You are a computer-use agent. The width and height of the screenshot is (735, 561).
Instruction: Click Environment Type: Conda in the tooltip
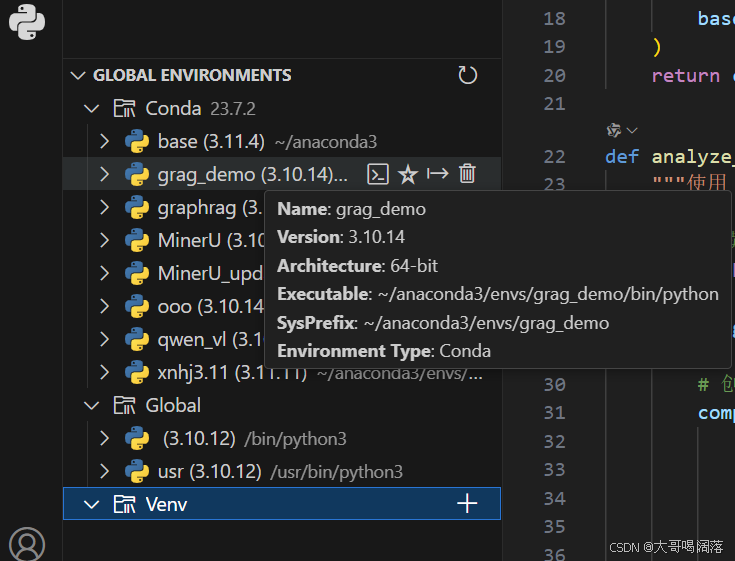click(384, 351)
